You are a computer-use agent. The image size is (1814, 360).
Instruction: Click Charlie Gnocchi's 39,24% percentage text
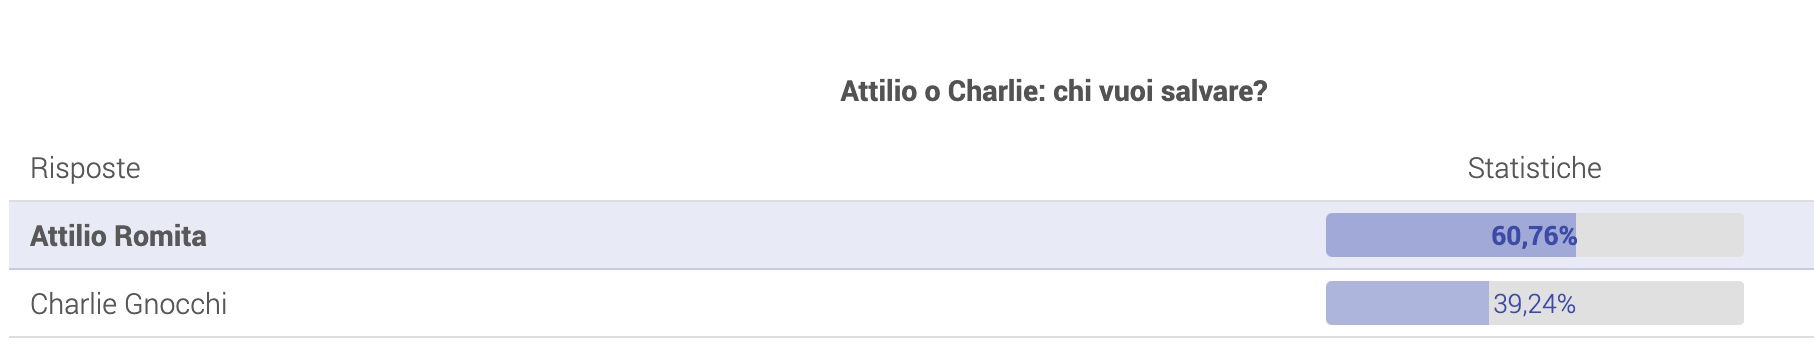pyautogui.click(x=1534, y=304)
